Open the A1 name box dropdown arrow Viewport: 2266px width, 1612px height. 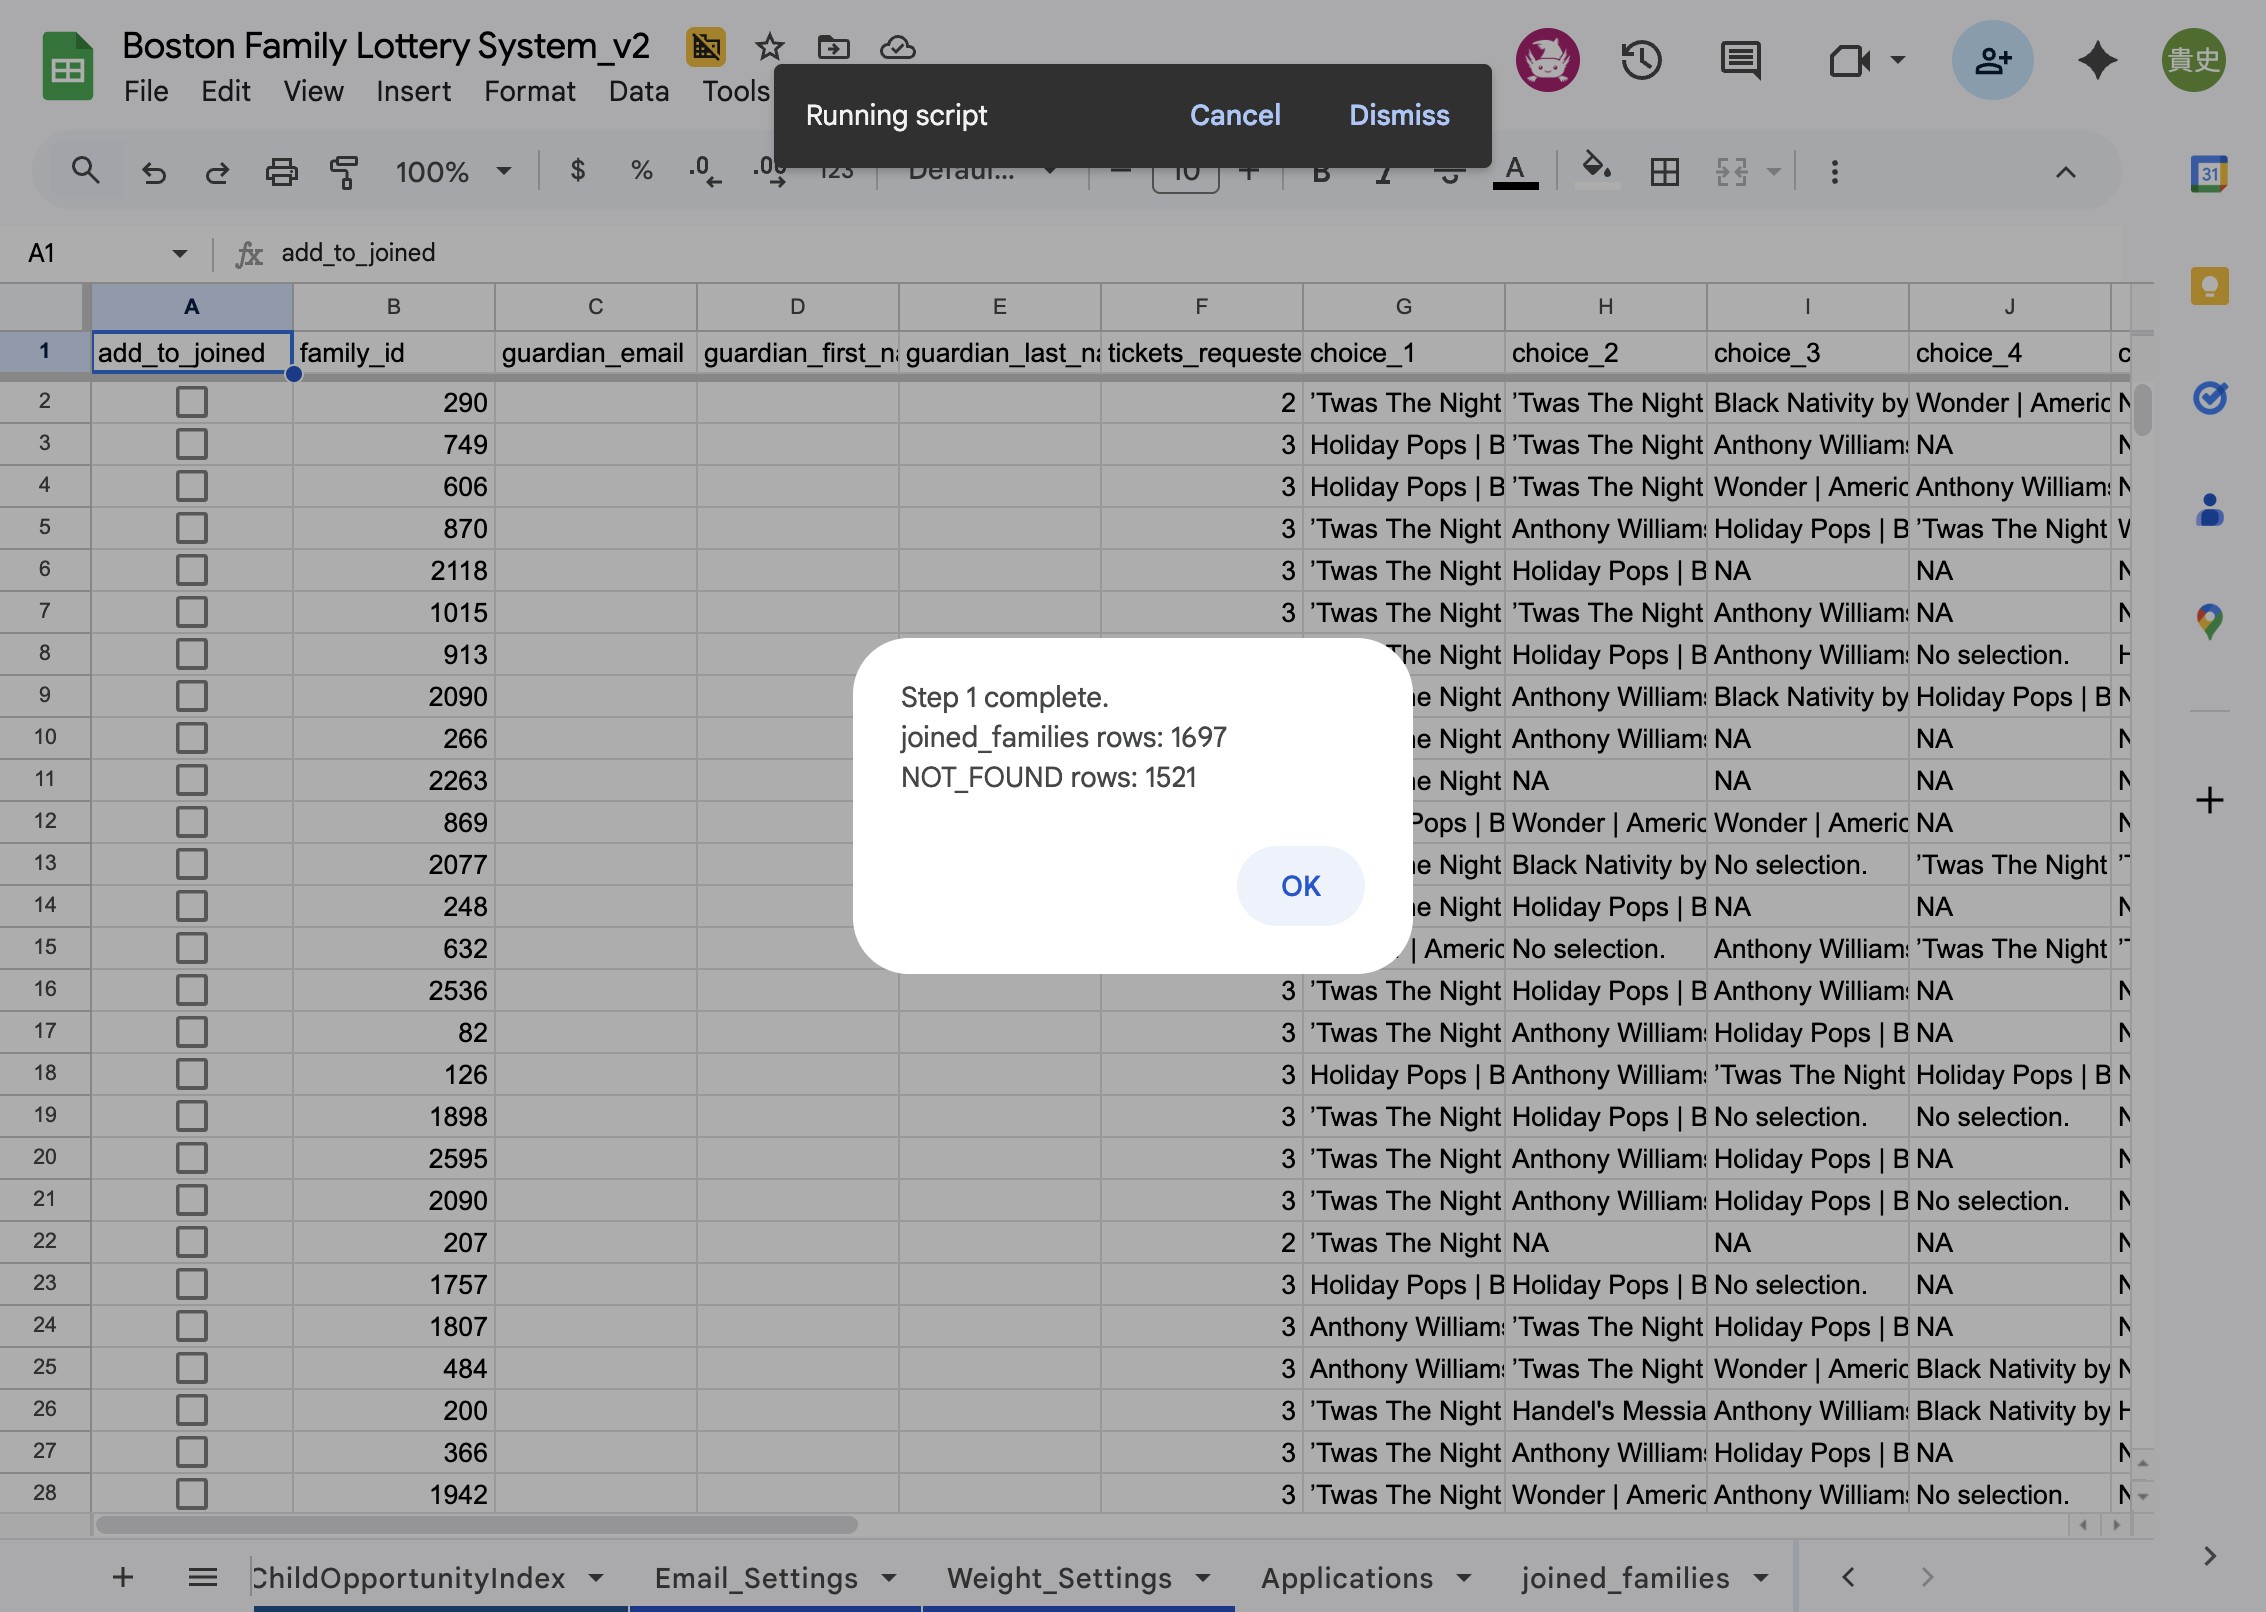point(180,254)
